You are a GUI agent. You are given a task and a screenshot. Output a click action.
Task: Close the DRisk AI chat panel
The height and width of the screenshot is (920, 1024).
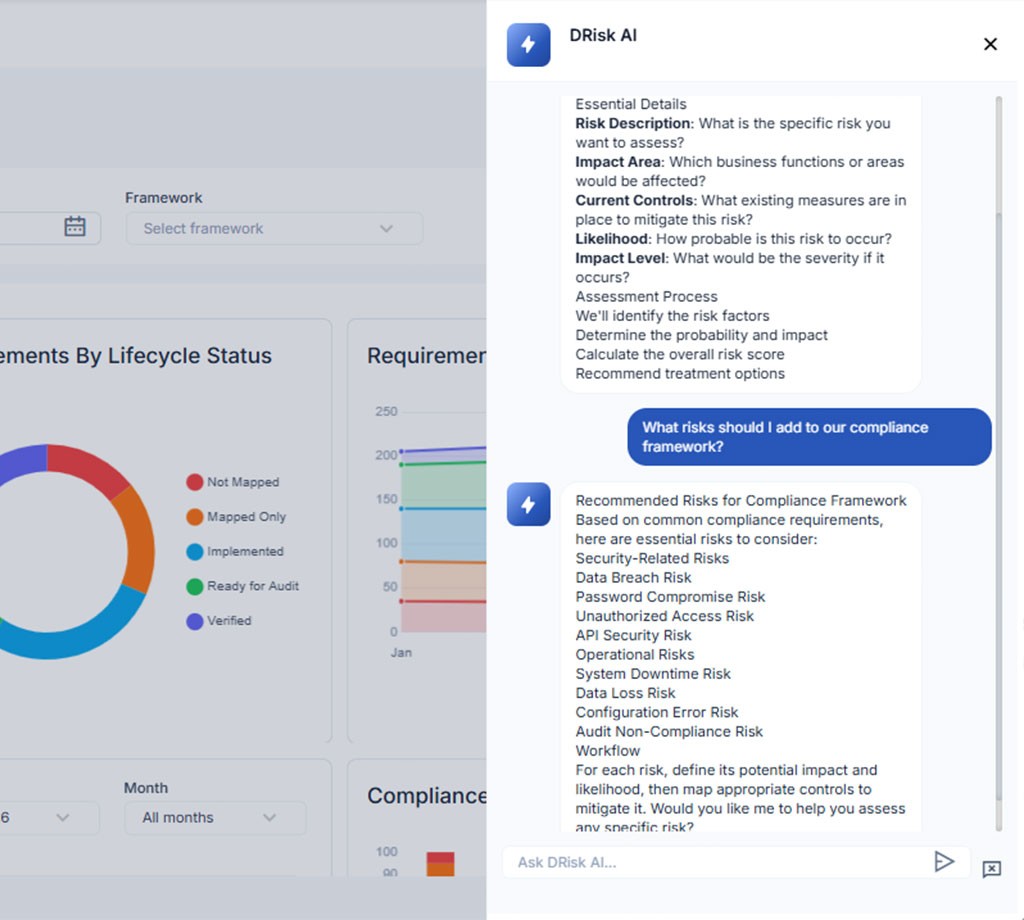(x=990, y=44)
